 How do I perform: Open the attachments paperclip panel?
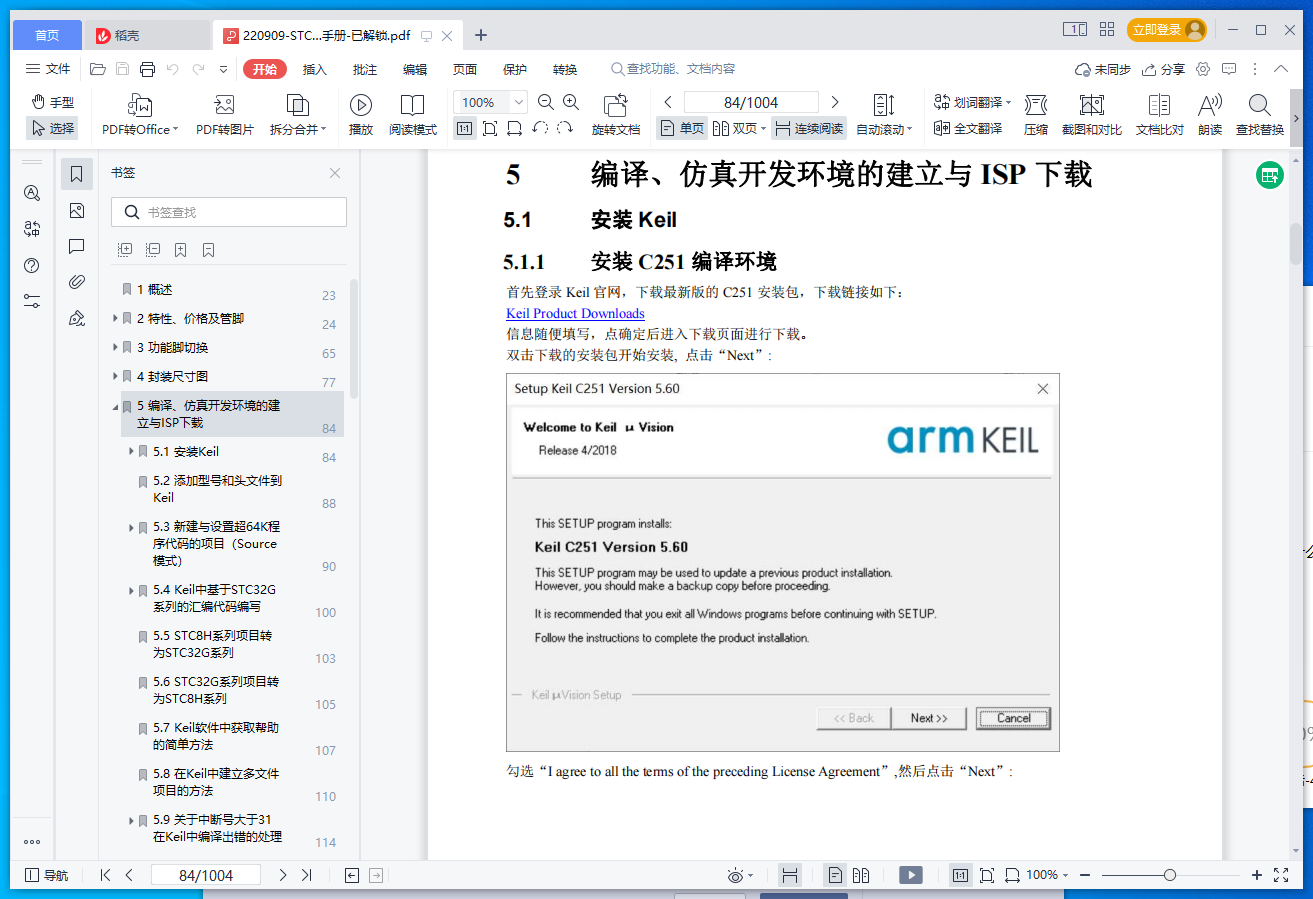(x=77, y=282)
